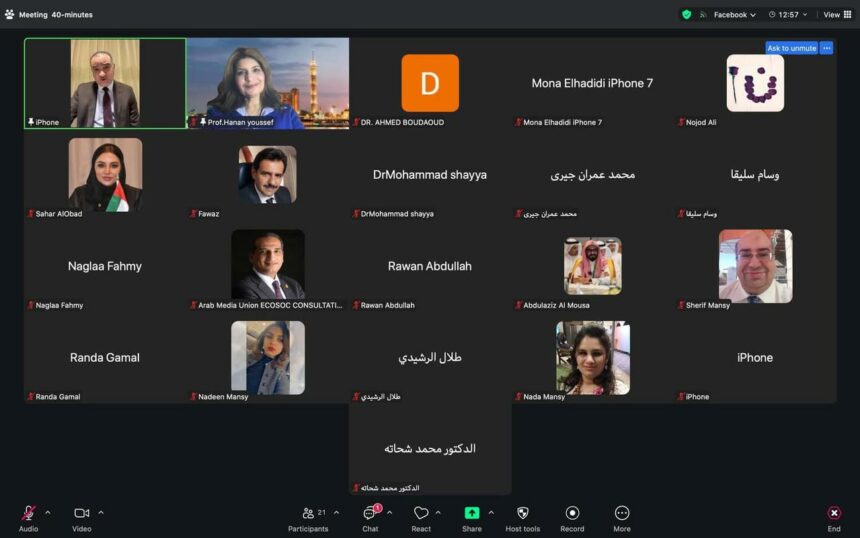Expand the video options caret
This screenshot has width=860, height=538.
coord(101,513)
